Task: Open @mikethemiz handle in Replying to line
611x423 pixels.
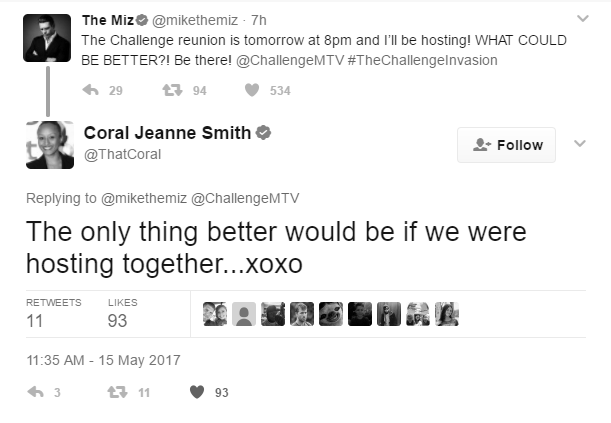Action: pyautogui.click(x=144, y=198)
